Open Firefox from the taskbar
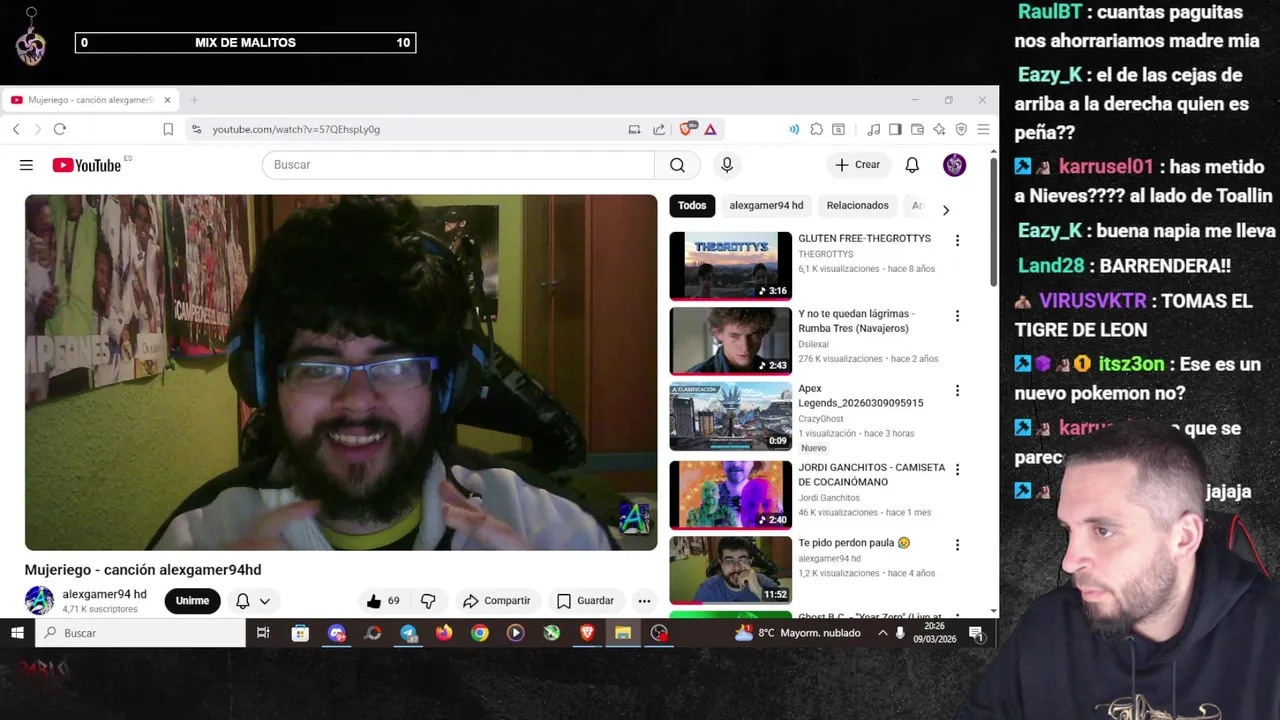1280x720 pixels. click(444, 633)
